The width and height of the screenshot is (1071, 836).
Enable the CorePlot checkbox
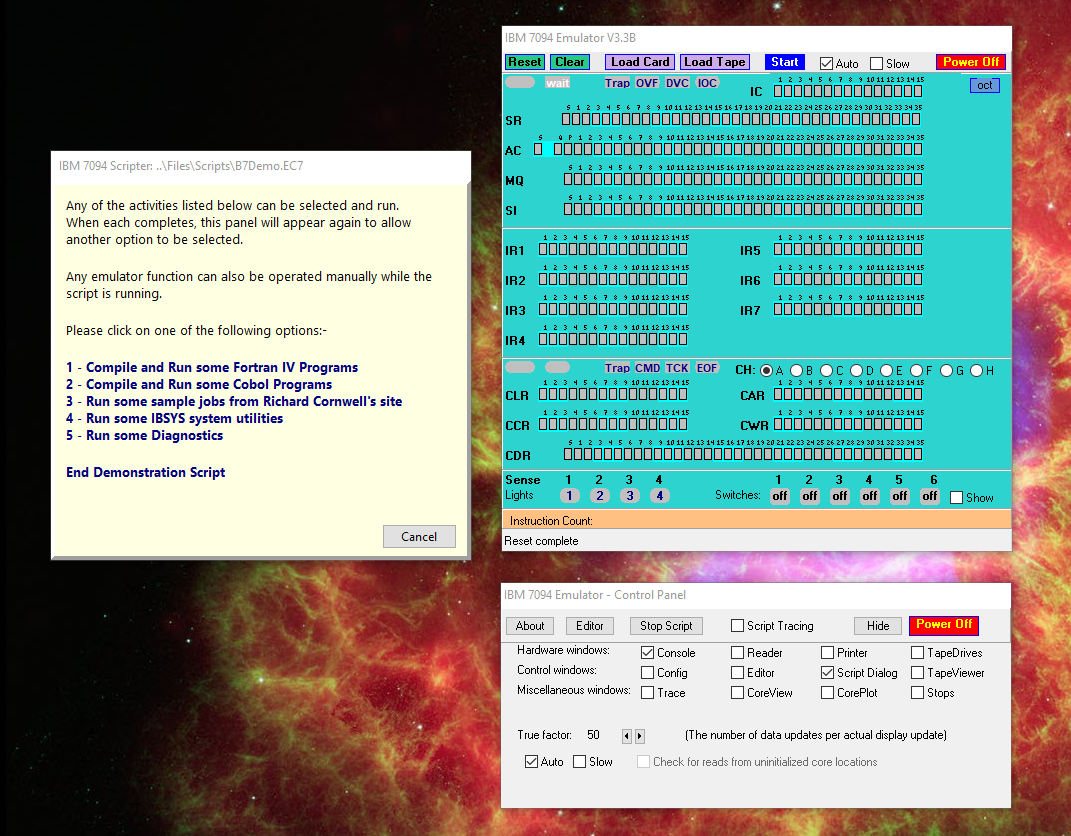click(827, 693)
